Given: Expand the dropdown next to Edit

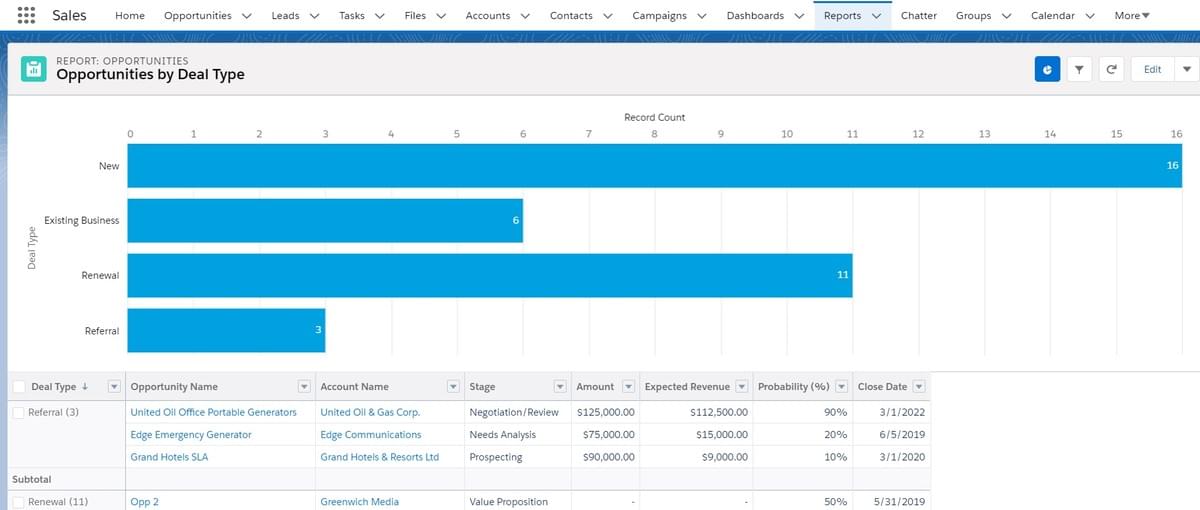Looking at the screenshot, I should (x=1186, y=69).
